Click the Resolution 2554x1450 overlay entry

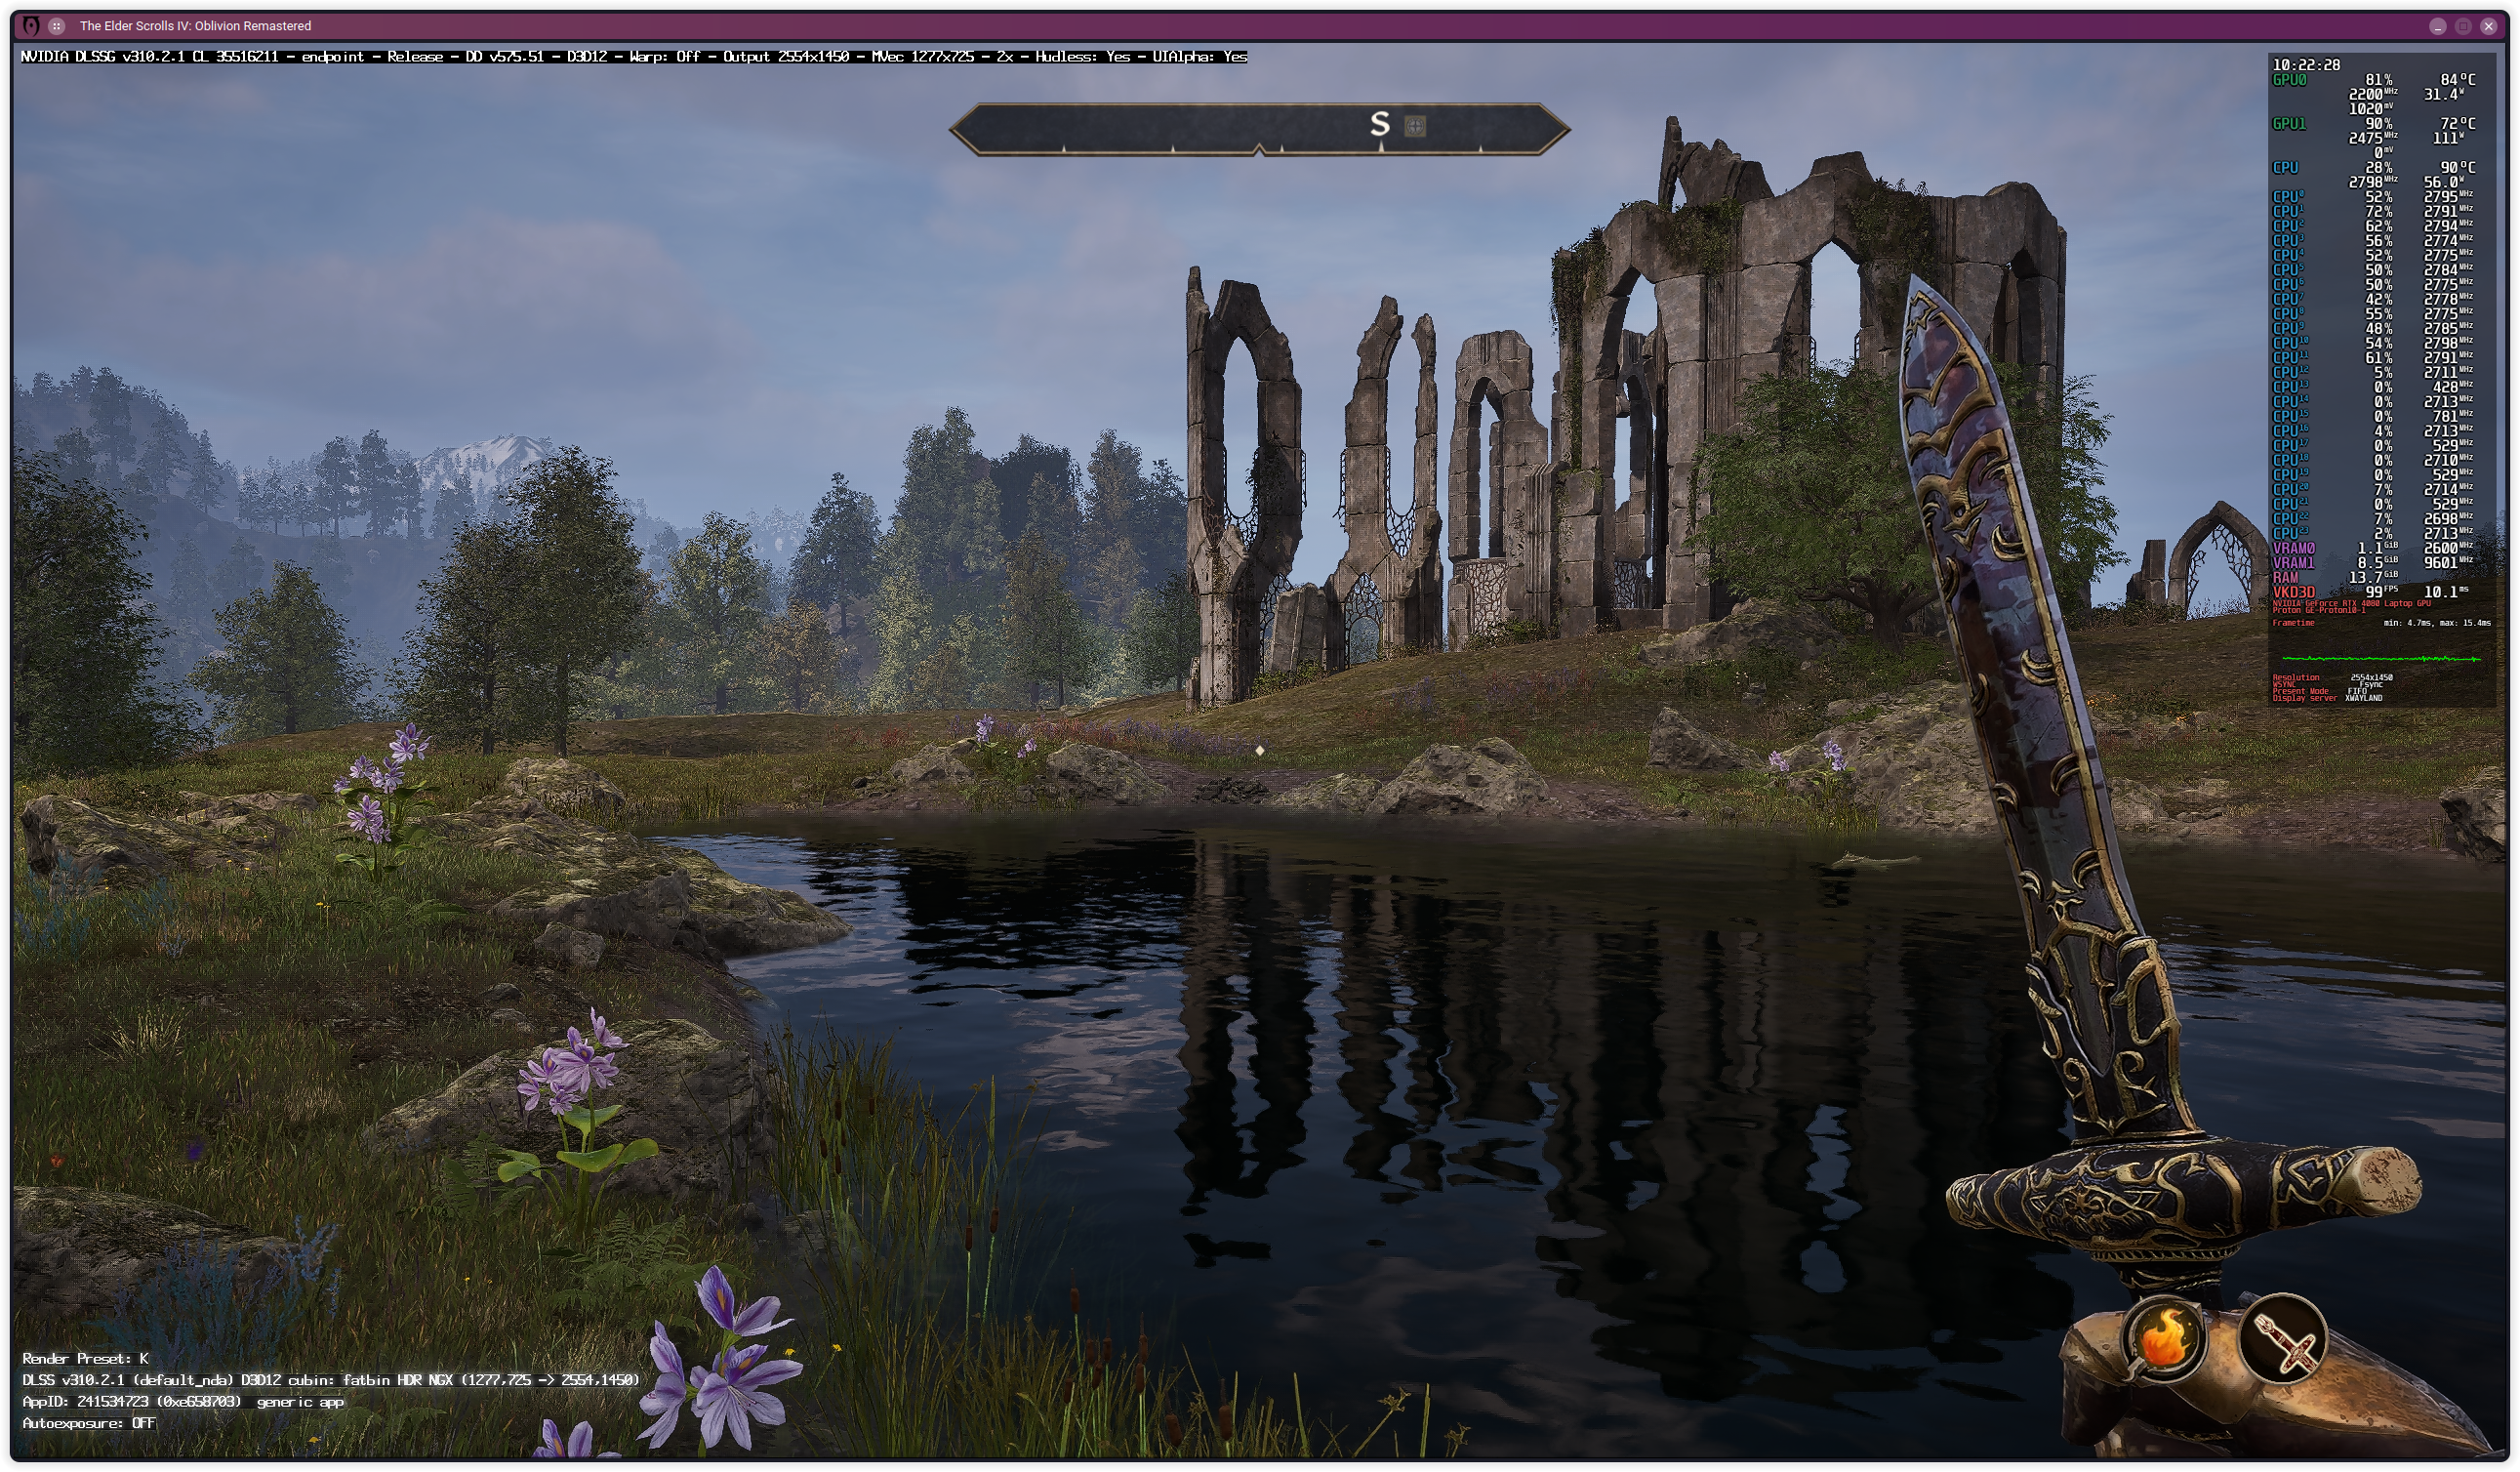2333,678
